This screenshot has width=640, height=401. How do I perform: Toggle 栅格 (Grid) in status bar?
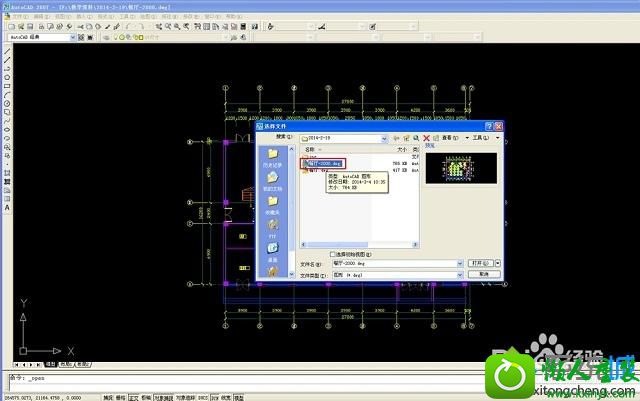[x=121, y=397]
